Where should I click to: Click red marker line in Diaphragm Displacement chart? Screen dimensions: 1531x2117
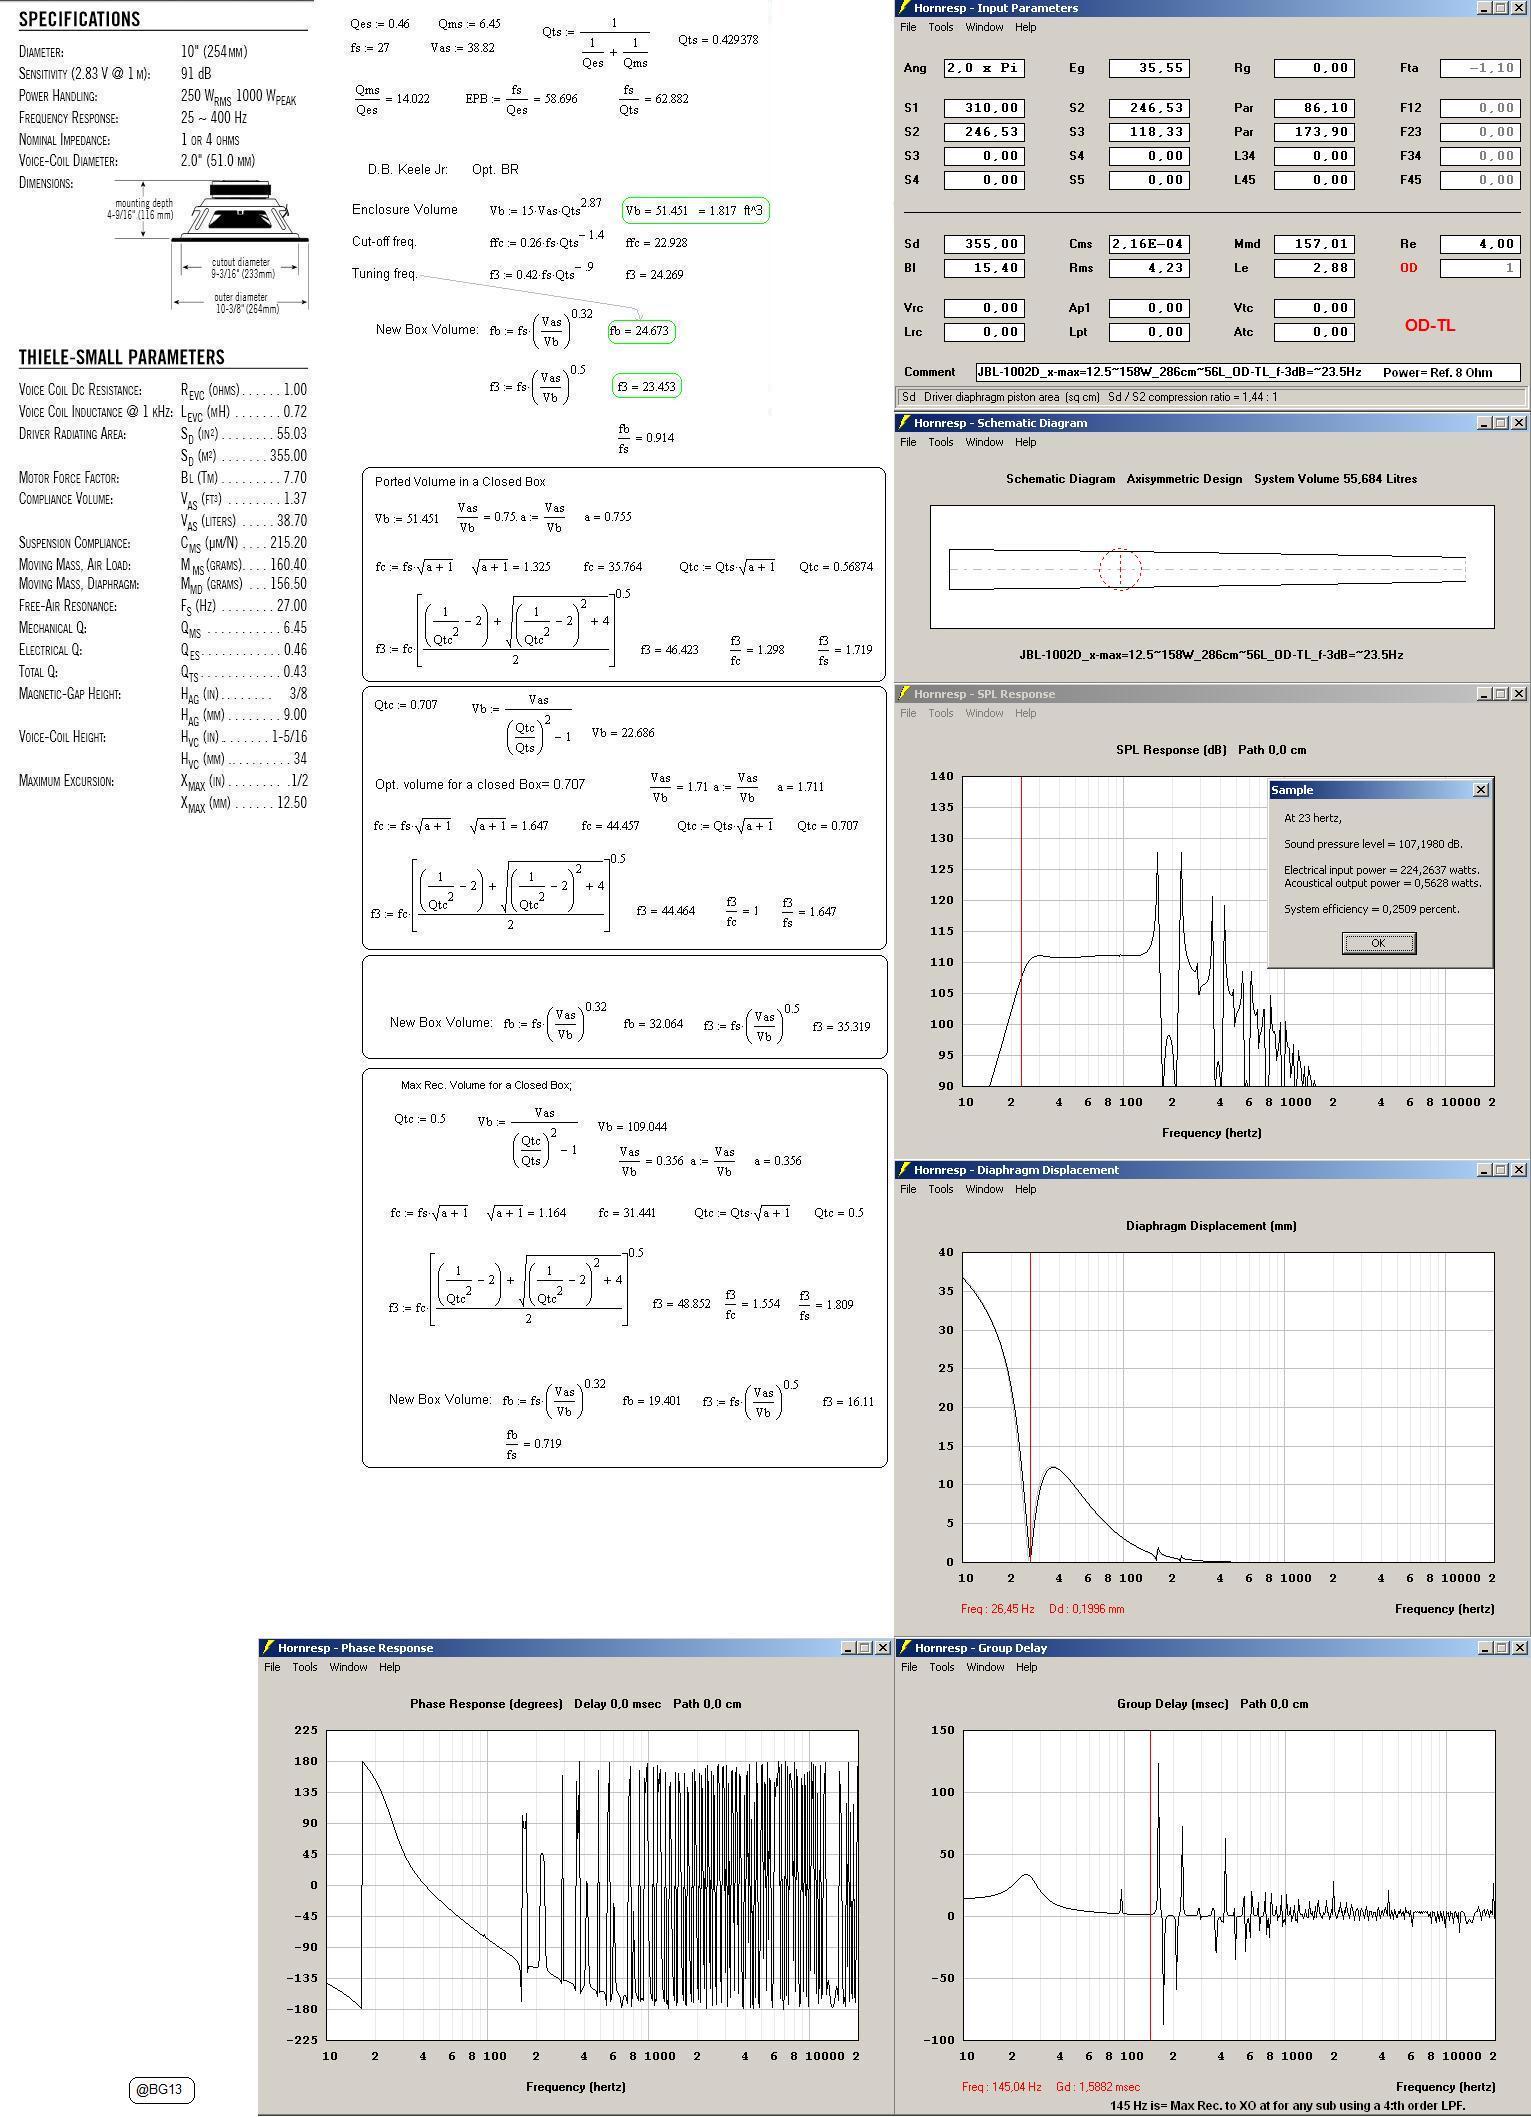pyautogui.click(x=1030, y=1406)
